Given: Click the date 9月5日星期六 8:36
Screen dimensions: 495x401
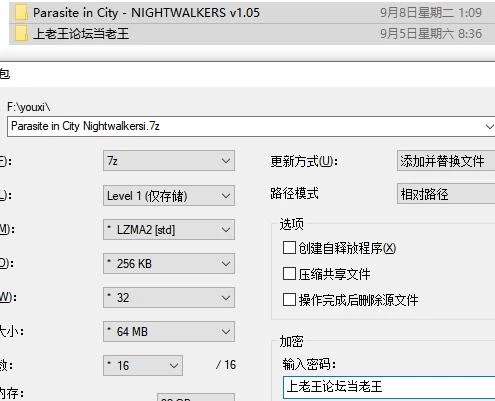Looking at the screenshot, I should [431, 34].
